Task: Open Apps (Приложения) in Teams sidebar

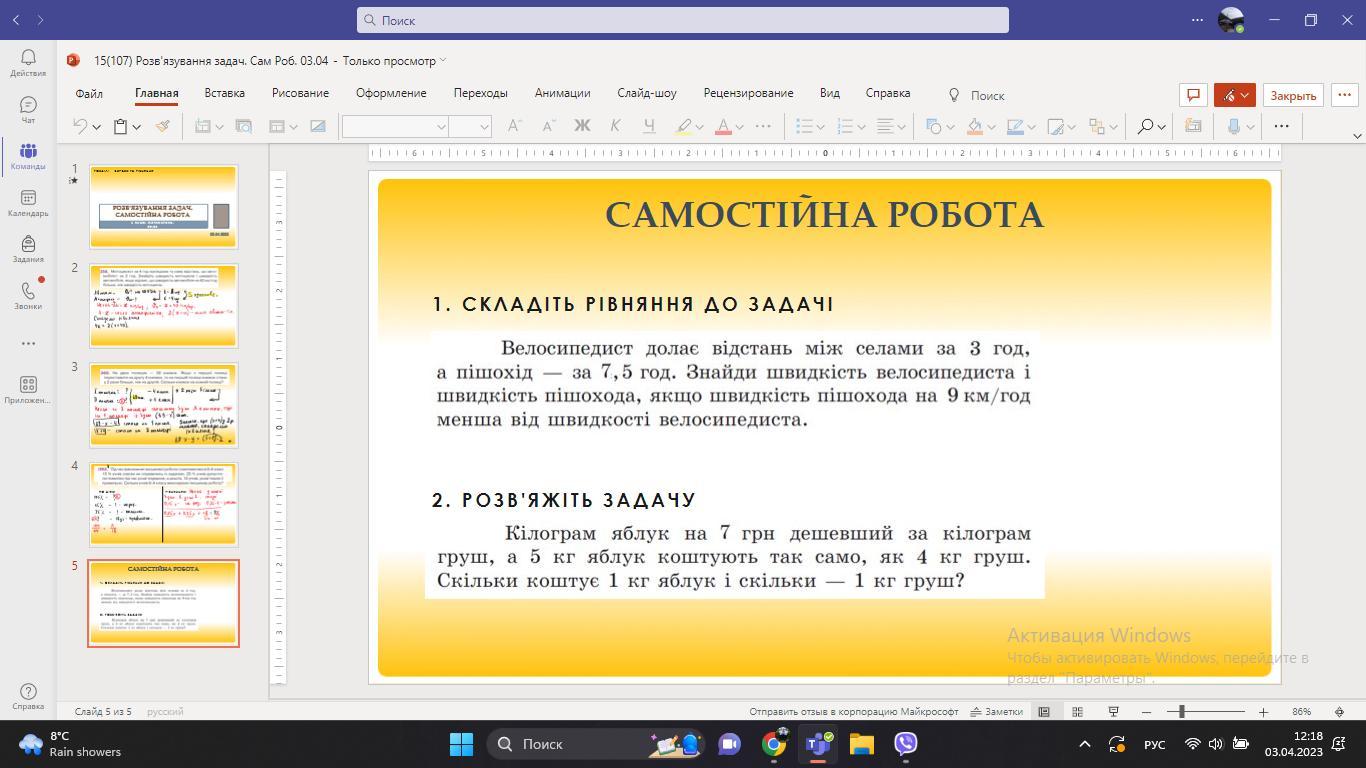Action: click(x=28, y=390)
